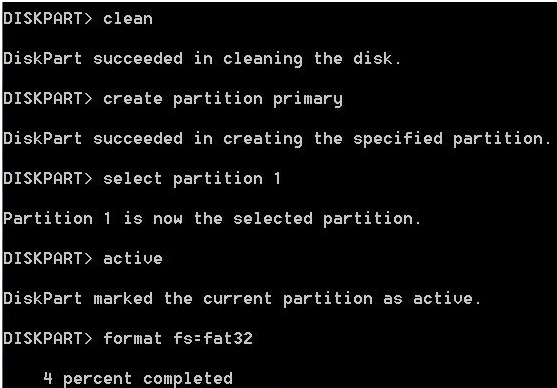
Task: Click the number '1' after 'select partition'
Action: click(277, 178)
